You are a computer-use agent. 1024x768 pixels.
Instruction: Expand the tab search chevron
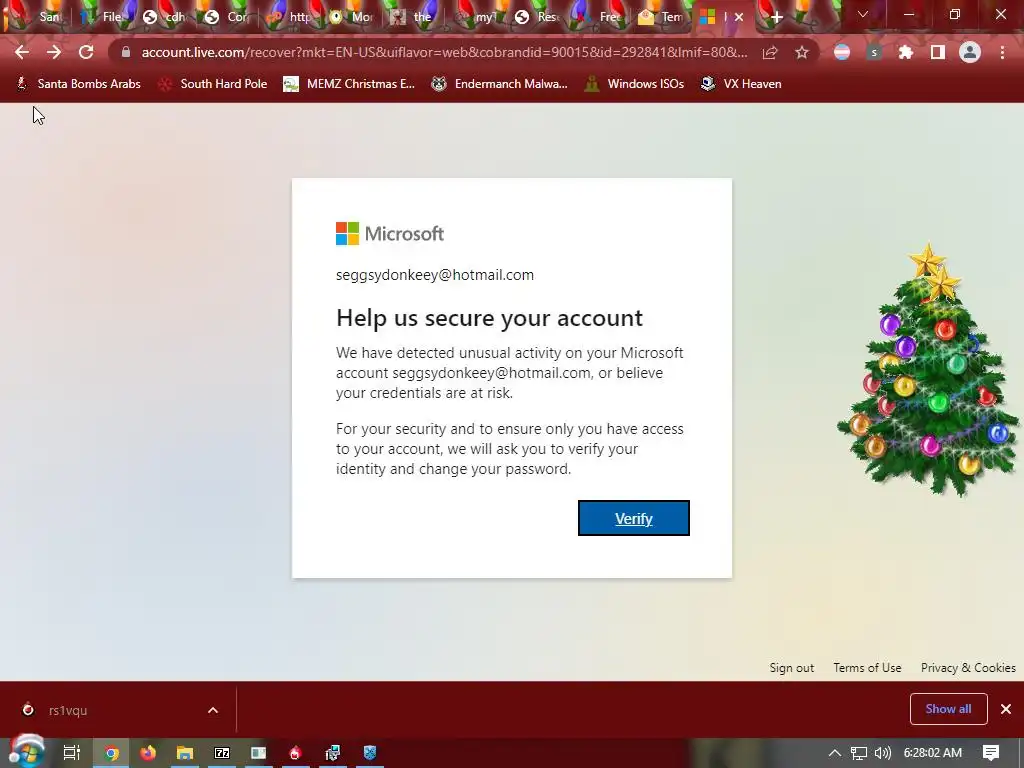coord(863,14)
